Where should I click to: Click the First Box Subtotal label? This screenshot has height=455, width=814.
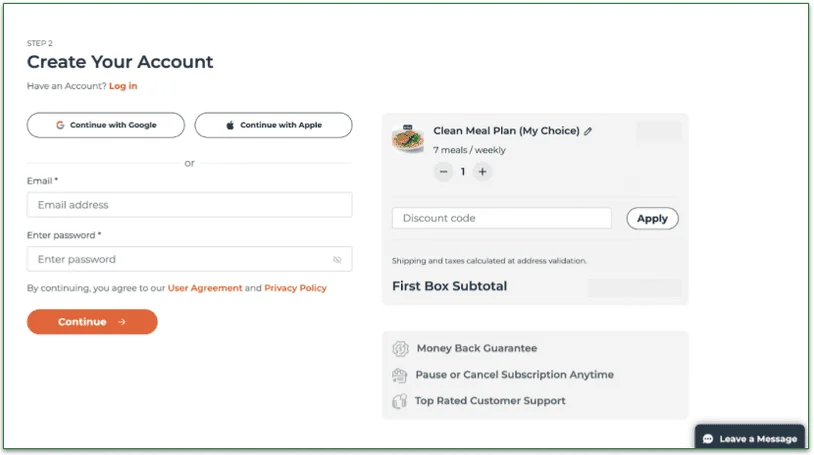pyautogui.click(x=450, y=286)
